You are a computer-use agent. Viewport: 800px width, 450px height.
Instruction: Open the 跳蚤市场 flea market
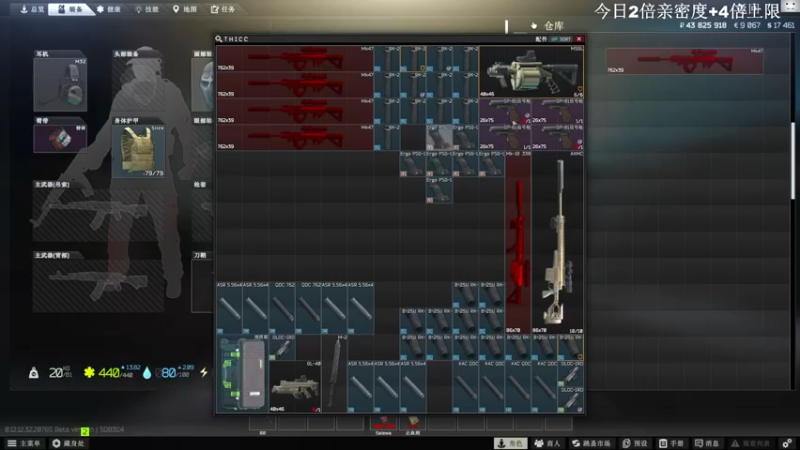[592, 443]
